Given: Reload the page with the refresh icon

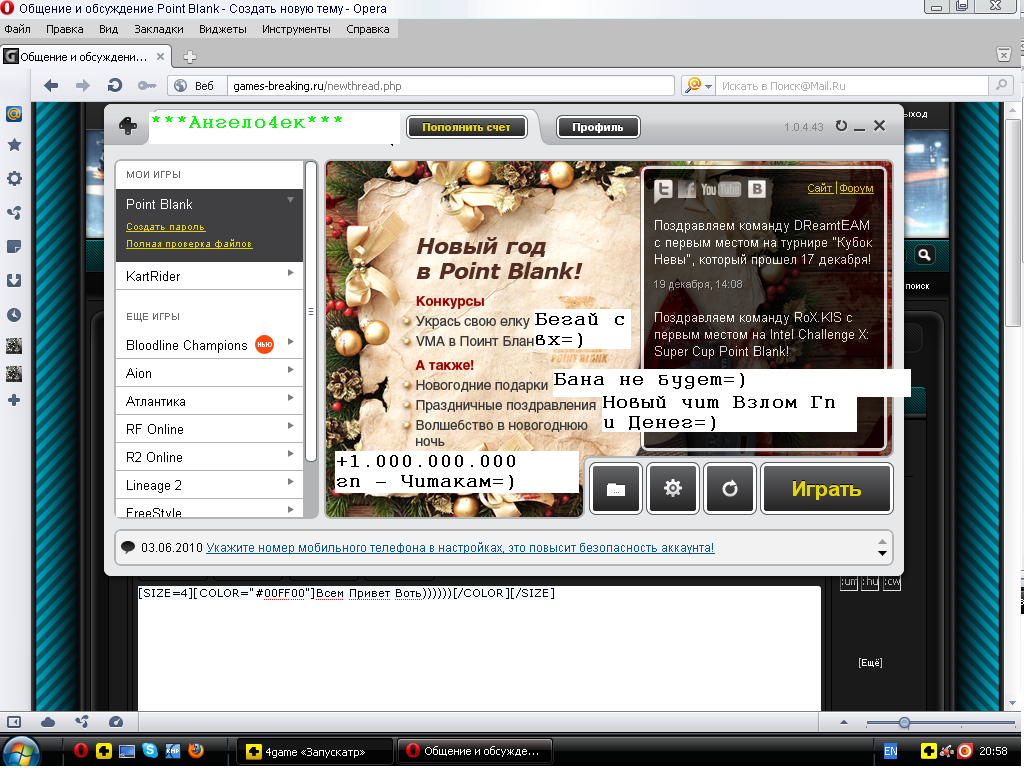Looking at the screenshot, I should [x=114, y=86].
